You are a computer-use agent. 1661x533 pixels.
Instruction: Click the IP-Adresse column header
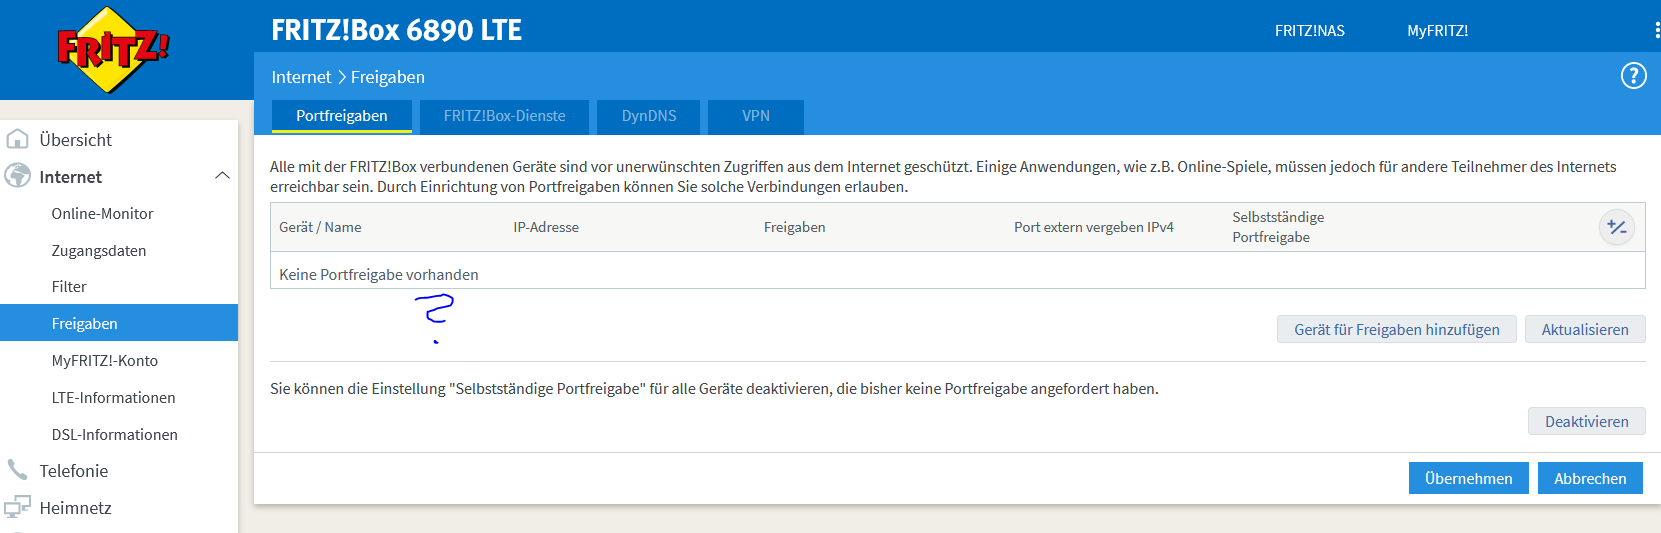click(546, 227)
